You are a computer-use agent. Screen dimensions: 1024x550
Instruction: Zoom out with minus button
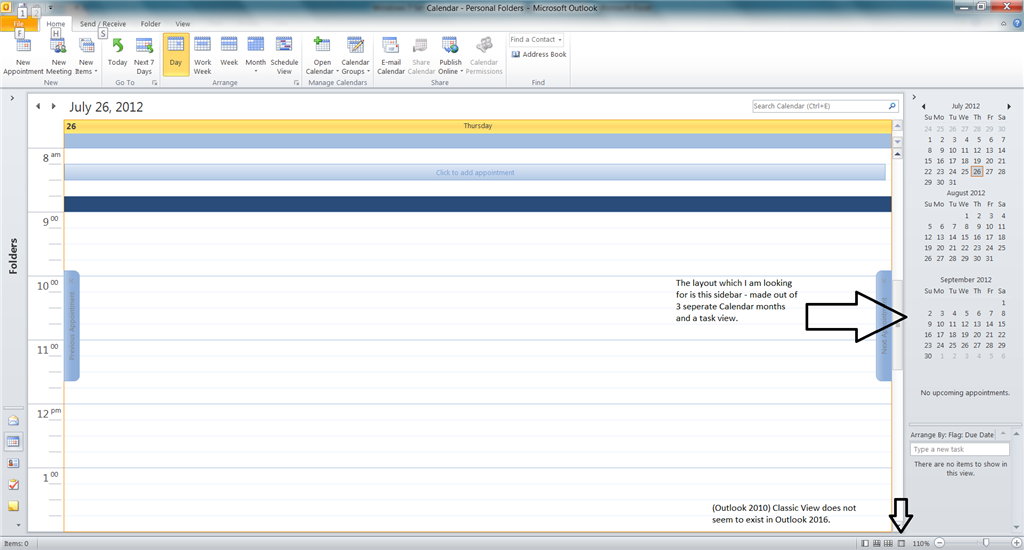(939, 543)
